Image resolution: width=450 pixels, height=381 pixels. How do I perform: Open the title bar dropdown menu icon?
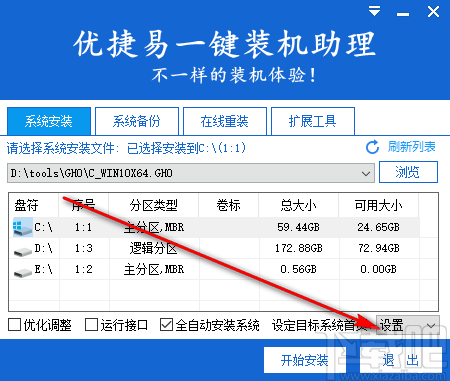(375, 12)
